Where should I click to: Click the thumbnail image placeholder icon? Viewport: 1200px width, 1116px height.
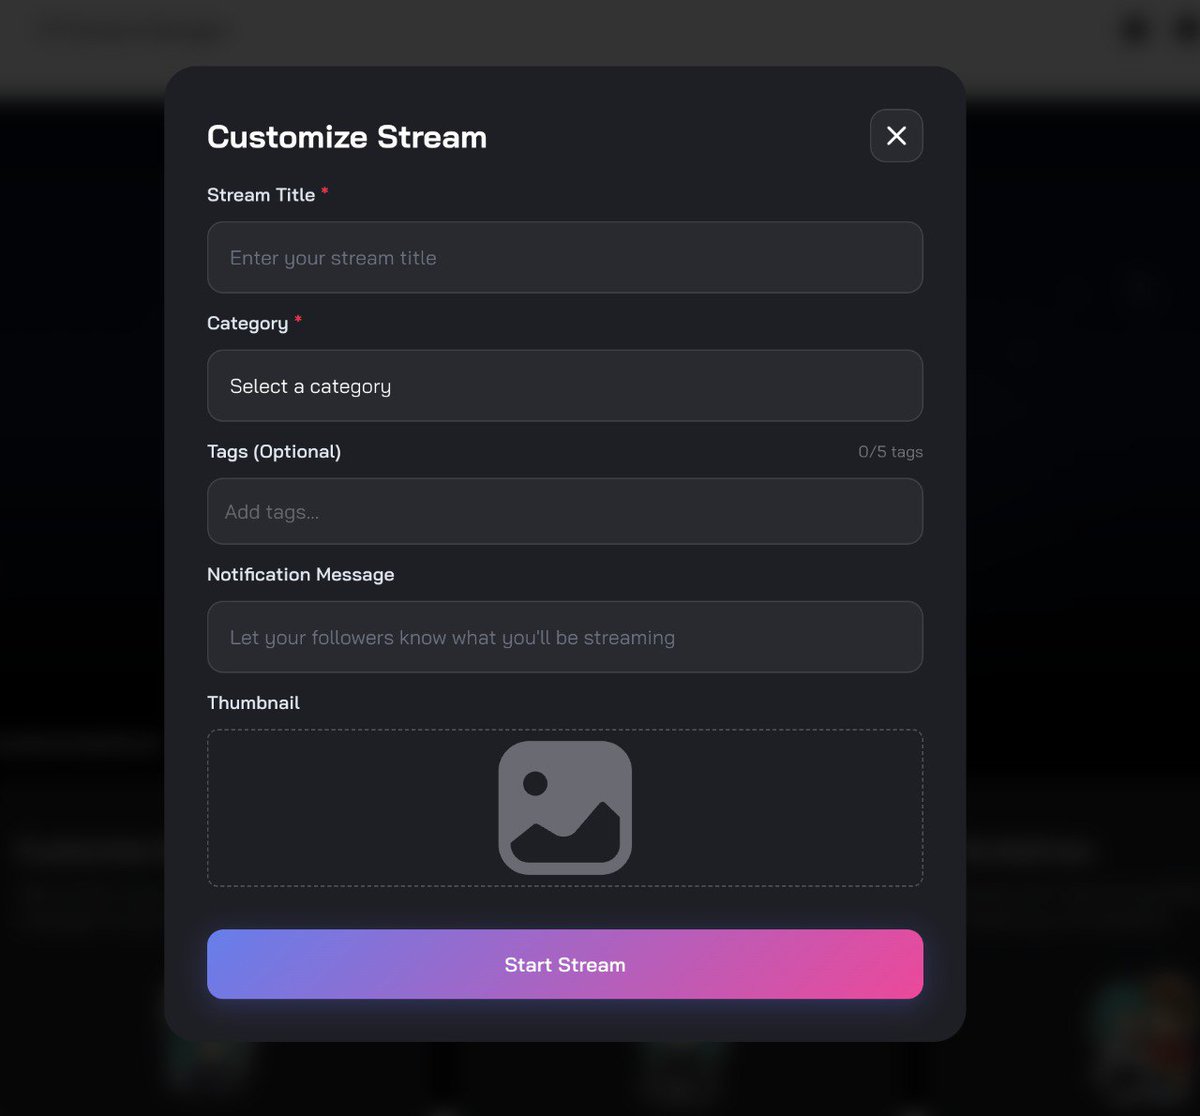[x=565, y=808]
